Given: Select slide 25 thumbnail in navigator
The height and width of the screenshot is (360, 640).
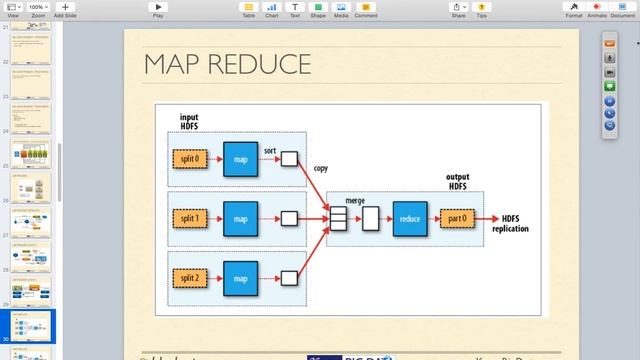Looking at the screenshot, I should point(31,153).
